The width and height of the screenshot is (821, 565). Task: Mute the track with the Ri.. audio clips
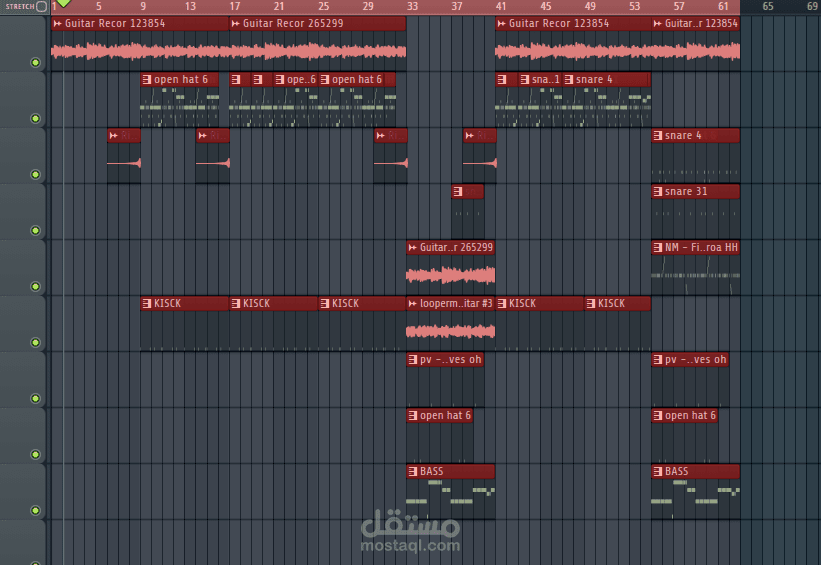35,174
